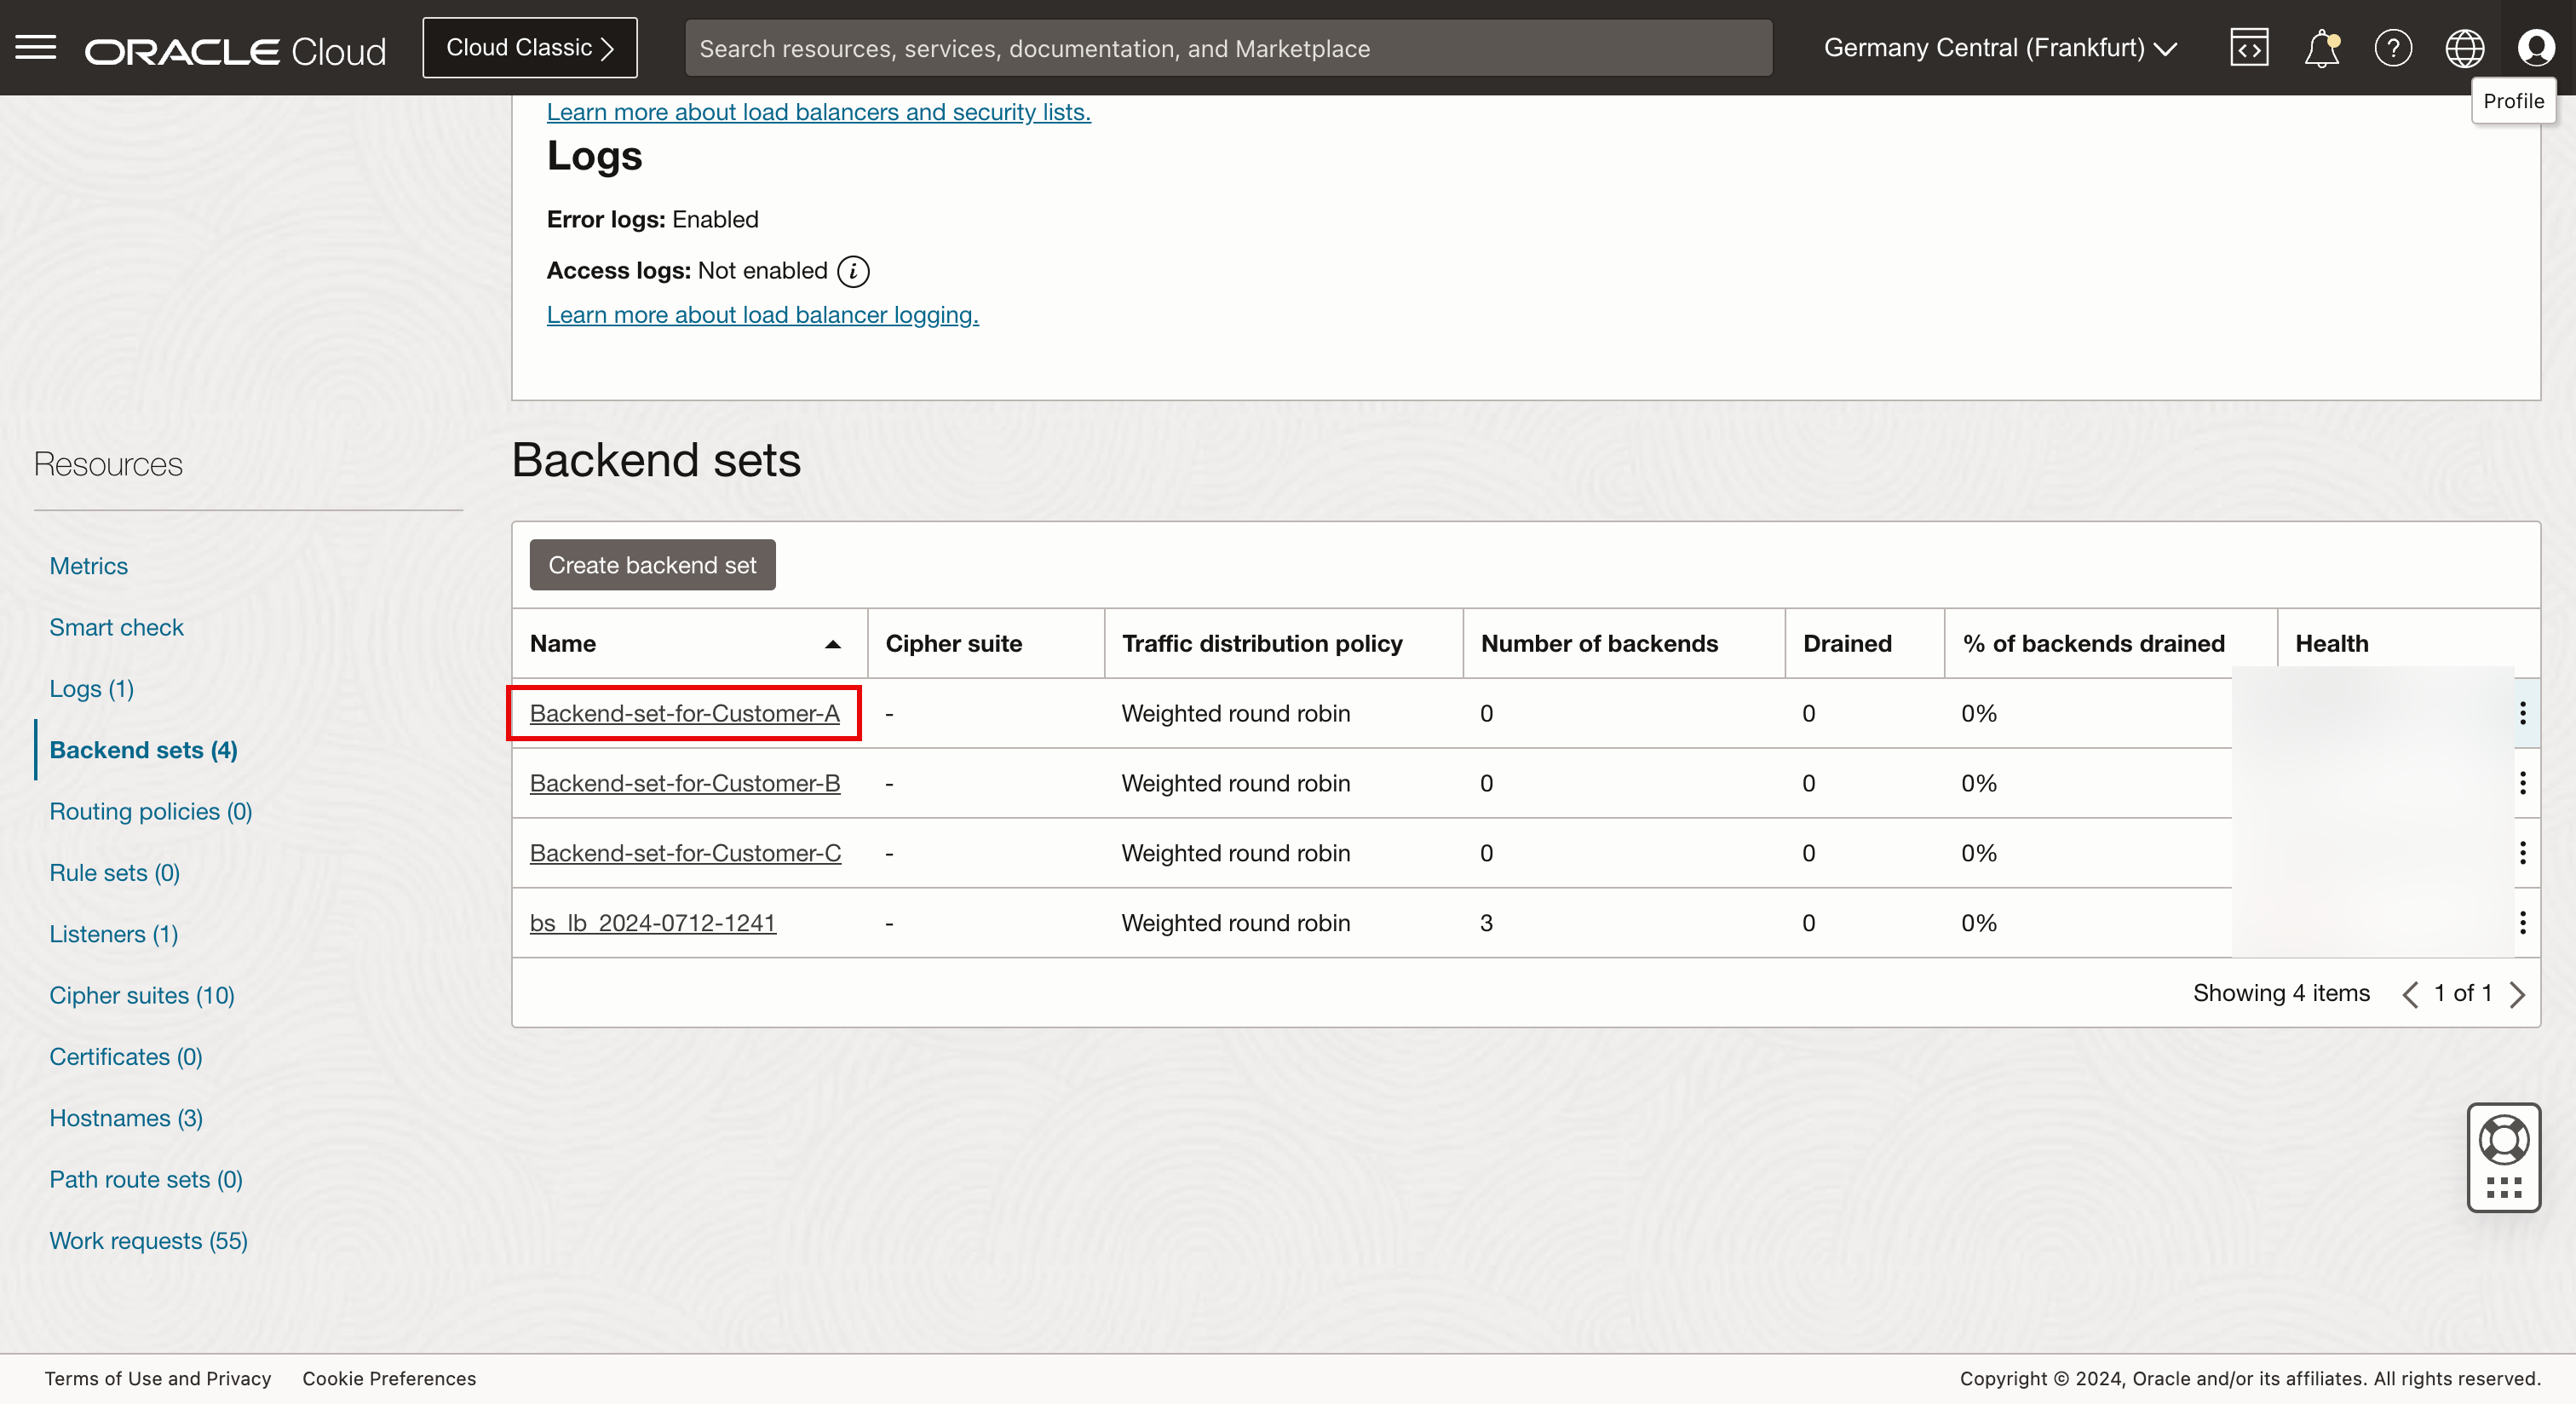Open the notifications bell
2576x1404 pixels.
2321,47
